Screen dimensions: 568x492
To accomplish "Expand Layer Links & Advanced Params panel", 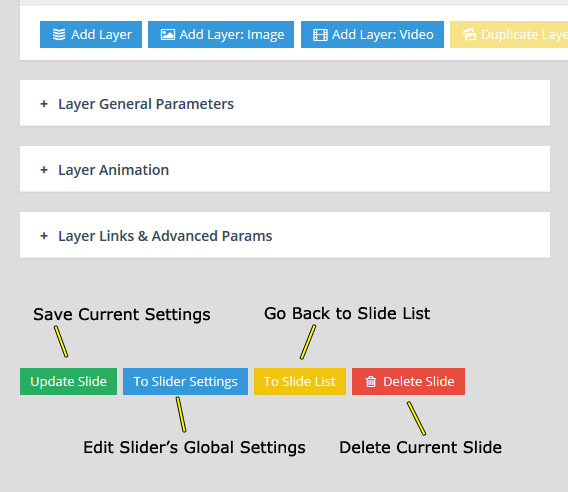I will coord(285,235).
